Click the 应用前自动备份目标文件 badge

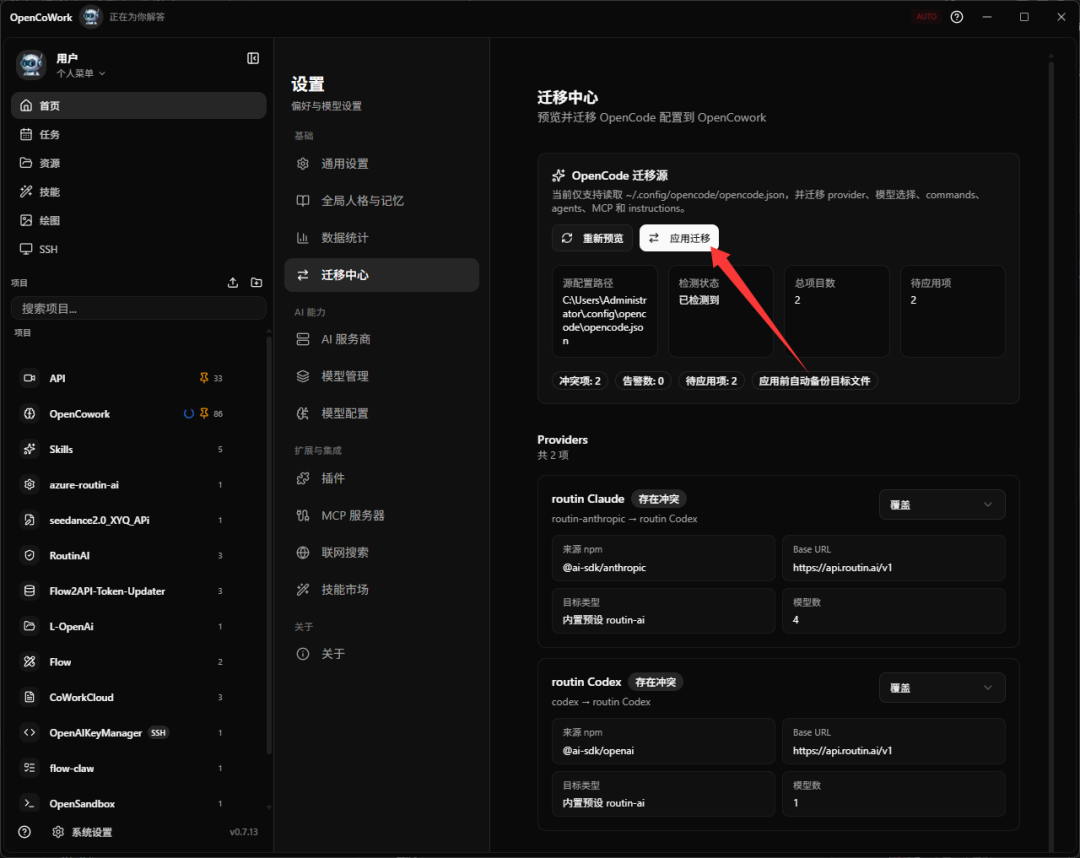pos(815,381)
